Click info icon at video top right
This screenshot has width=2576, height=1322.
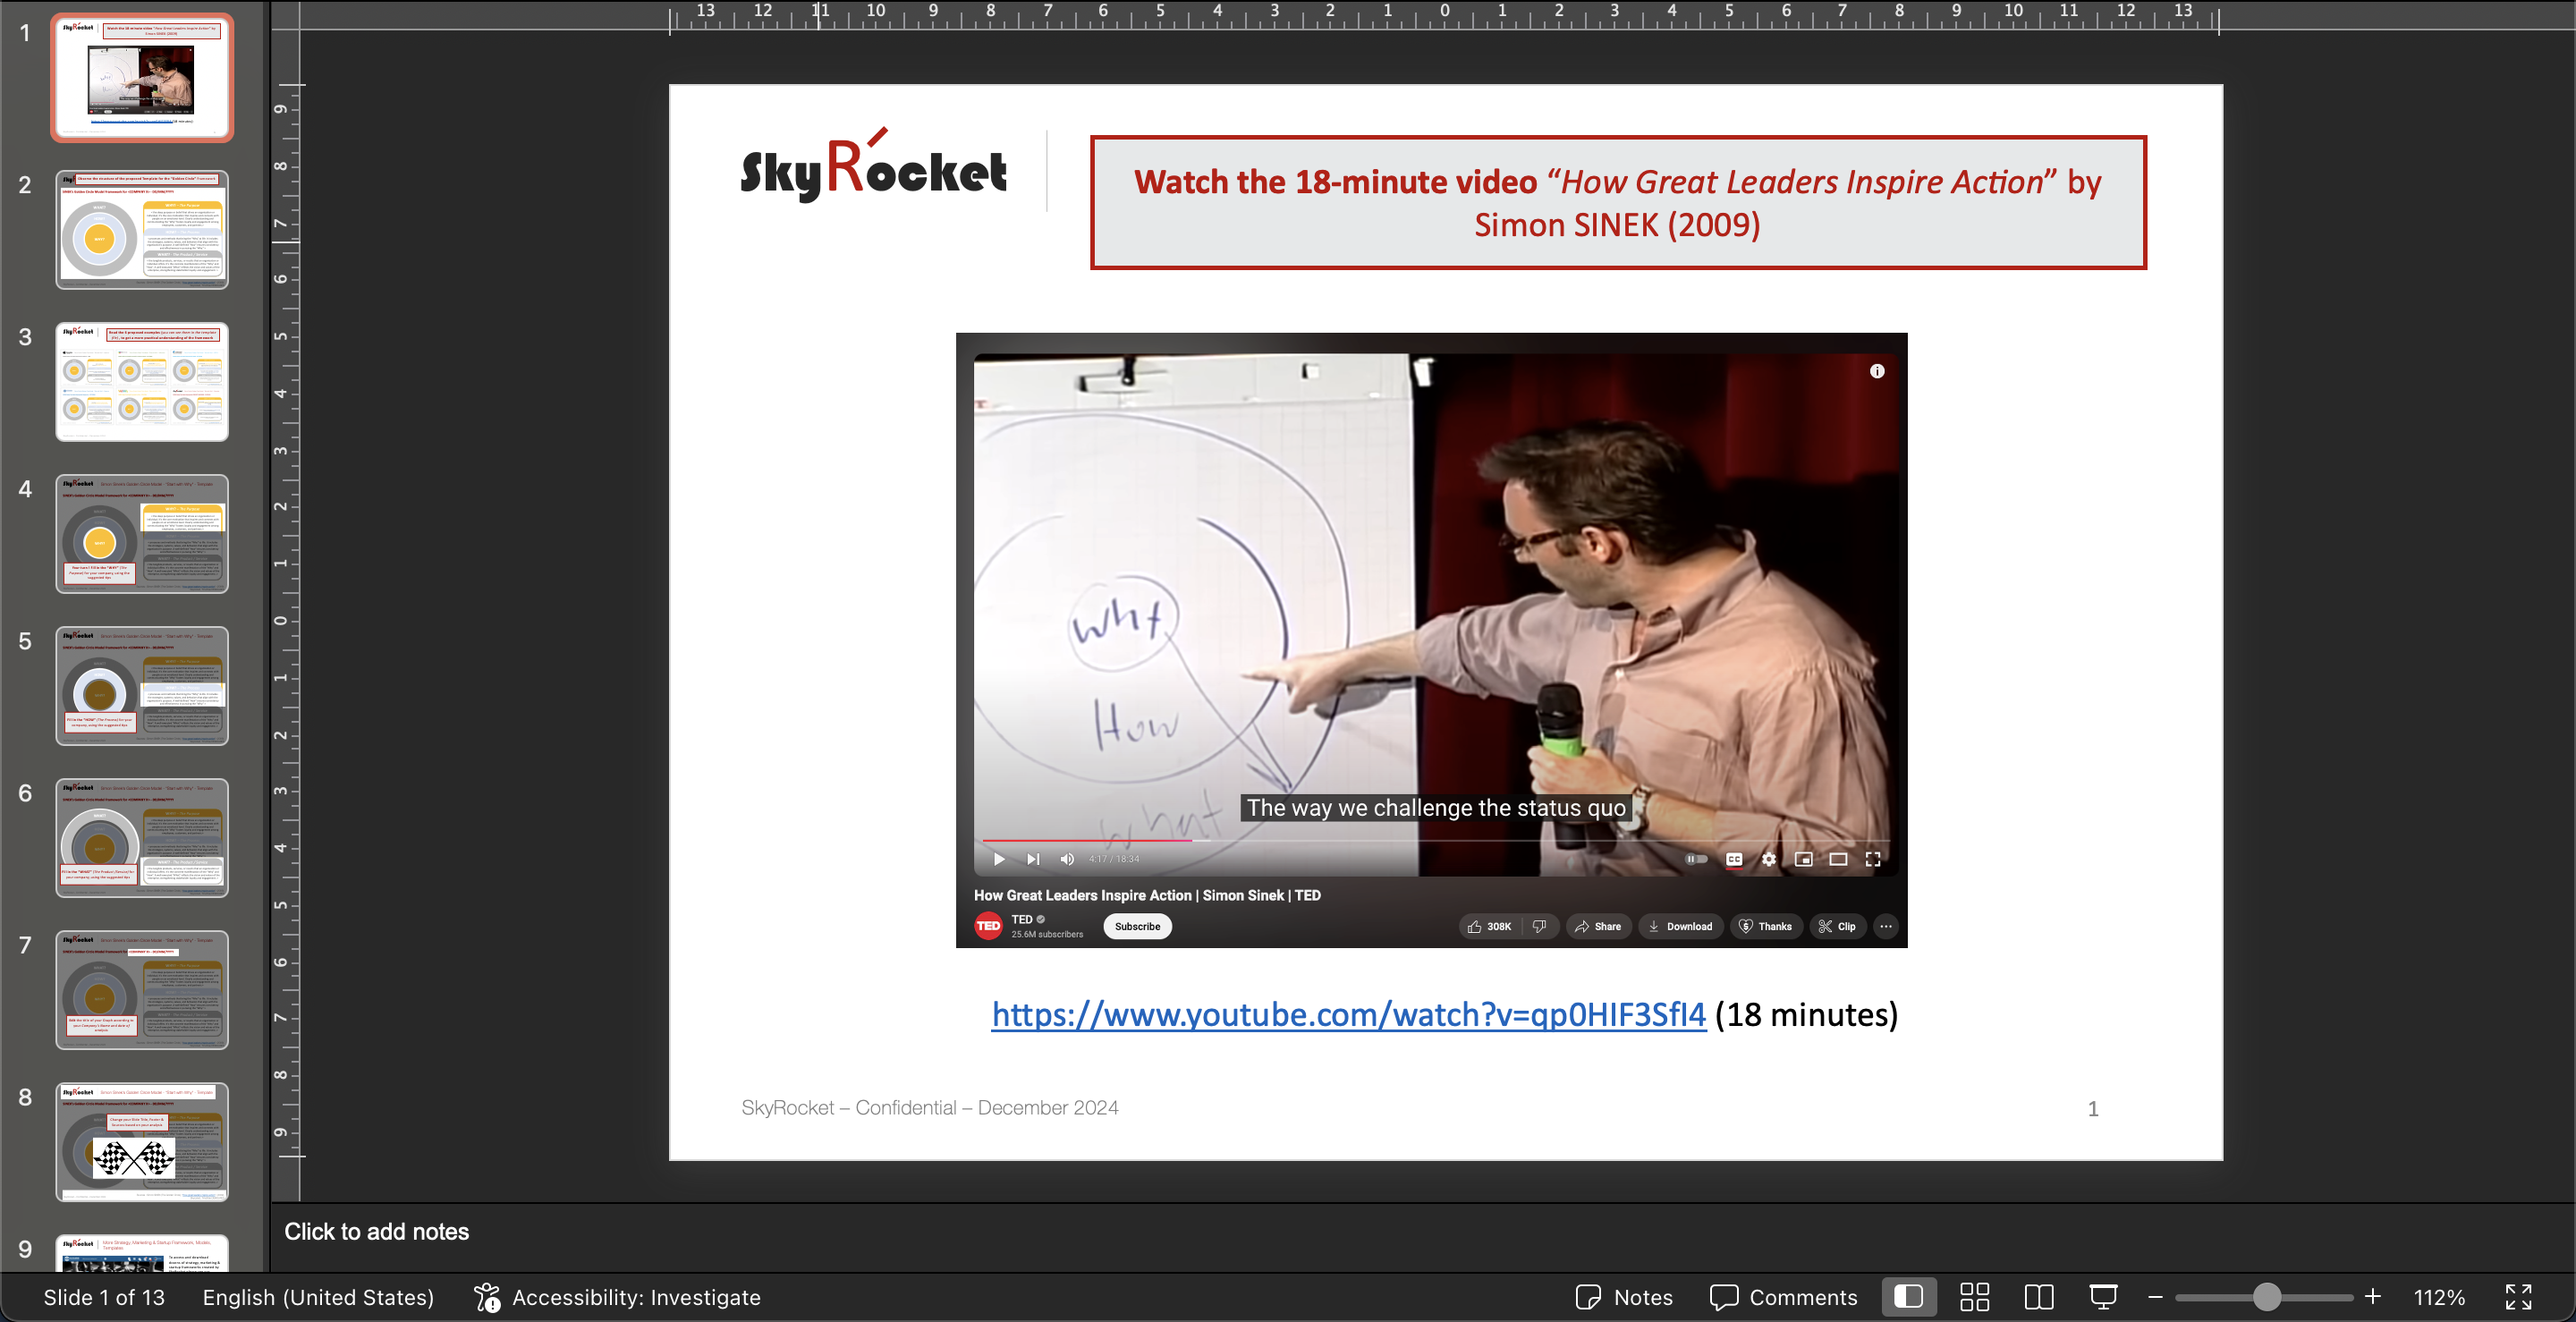click(1877, 371)
